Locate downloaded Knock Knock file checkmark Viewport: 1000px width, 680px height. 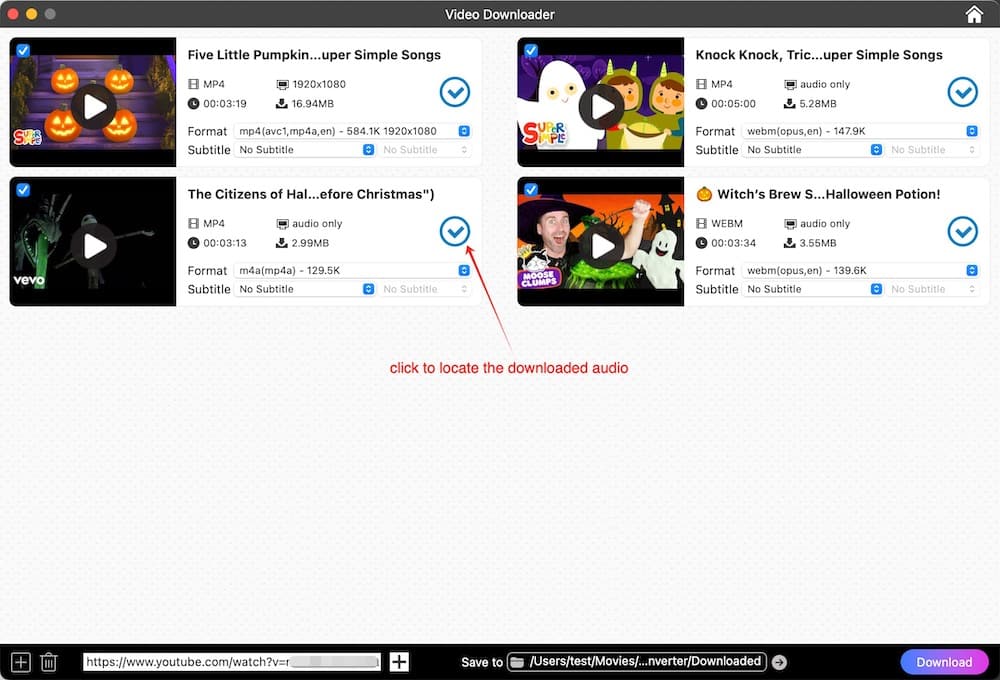[x=962, y=92]
